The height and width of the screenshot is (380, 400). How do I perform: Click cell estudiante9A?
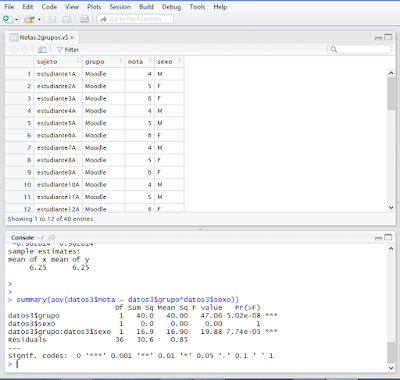(x=58, y=173)
